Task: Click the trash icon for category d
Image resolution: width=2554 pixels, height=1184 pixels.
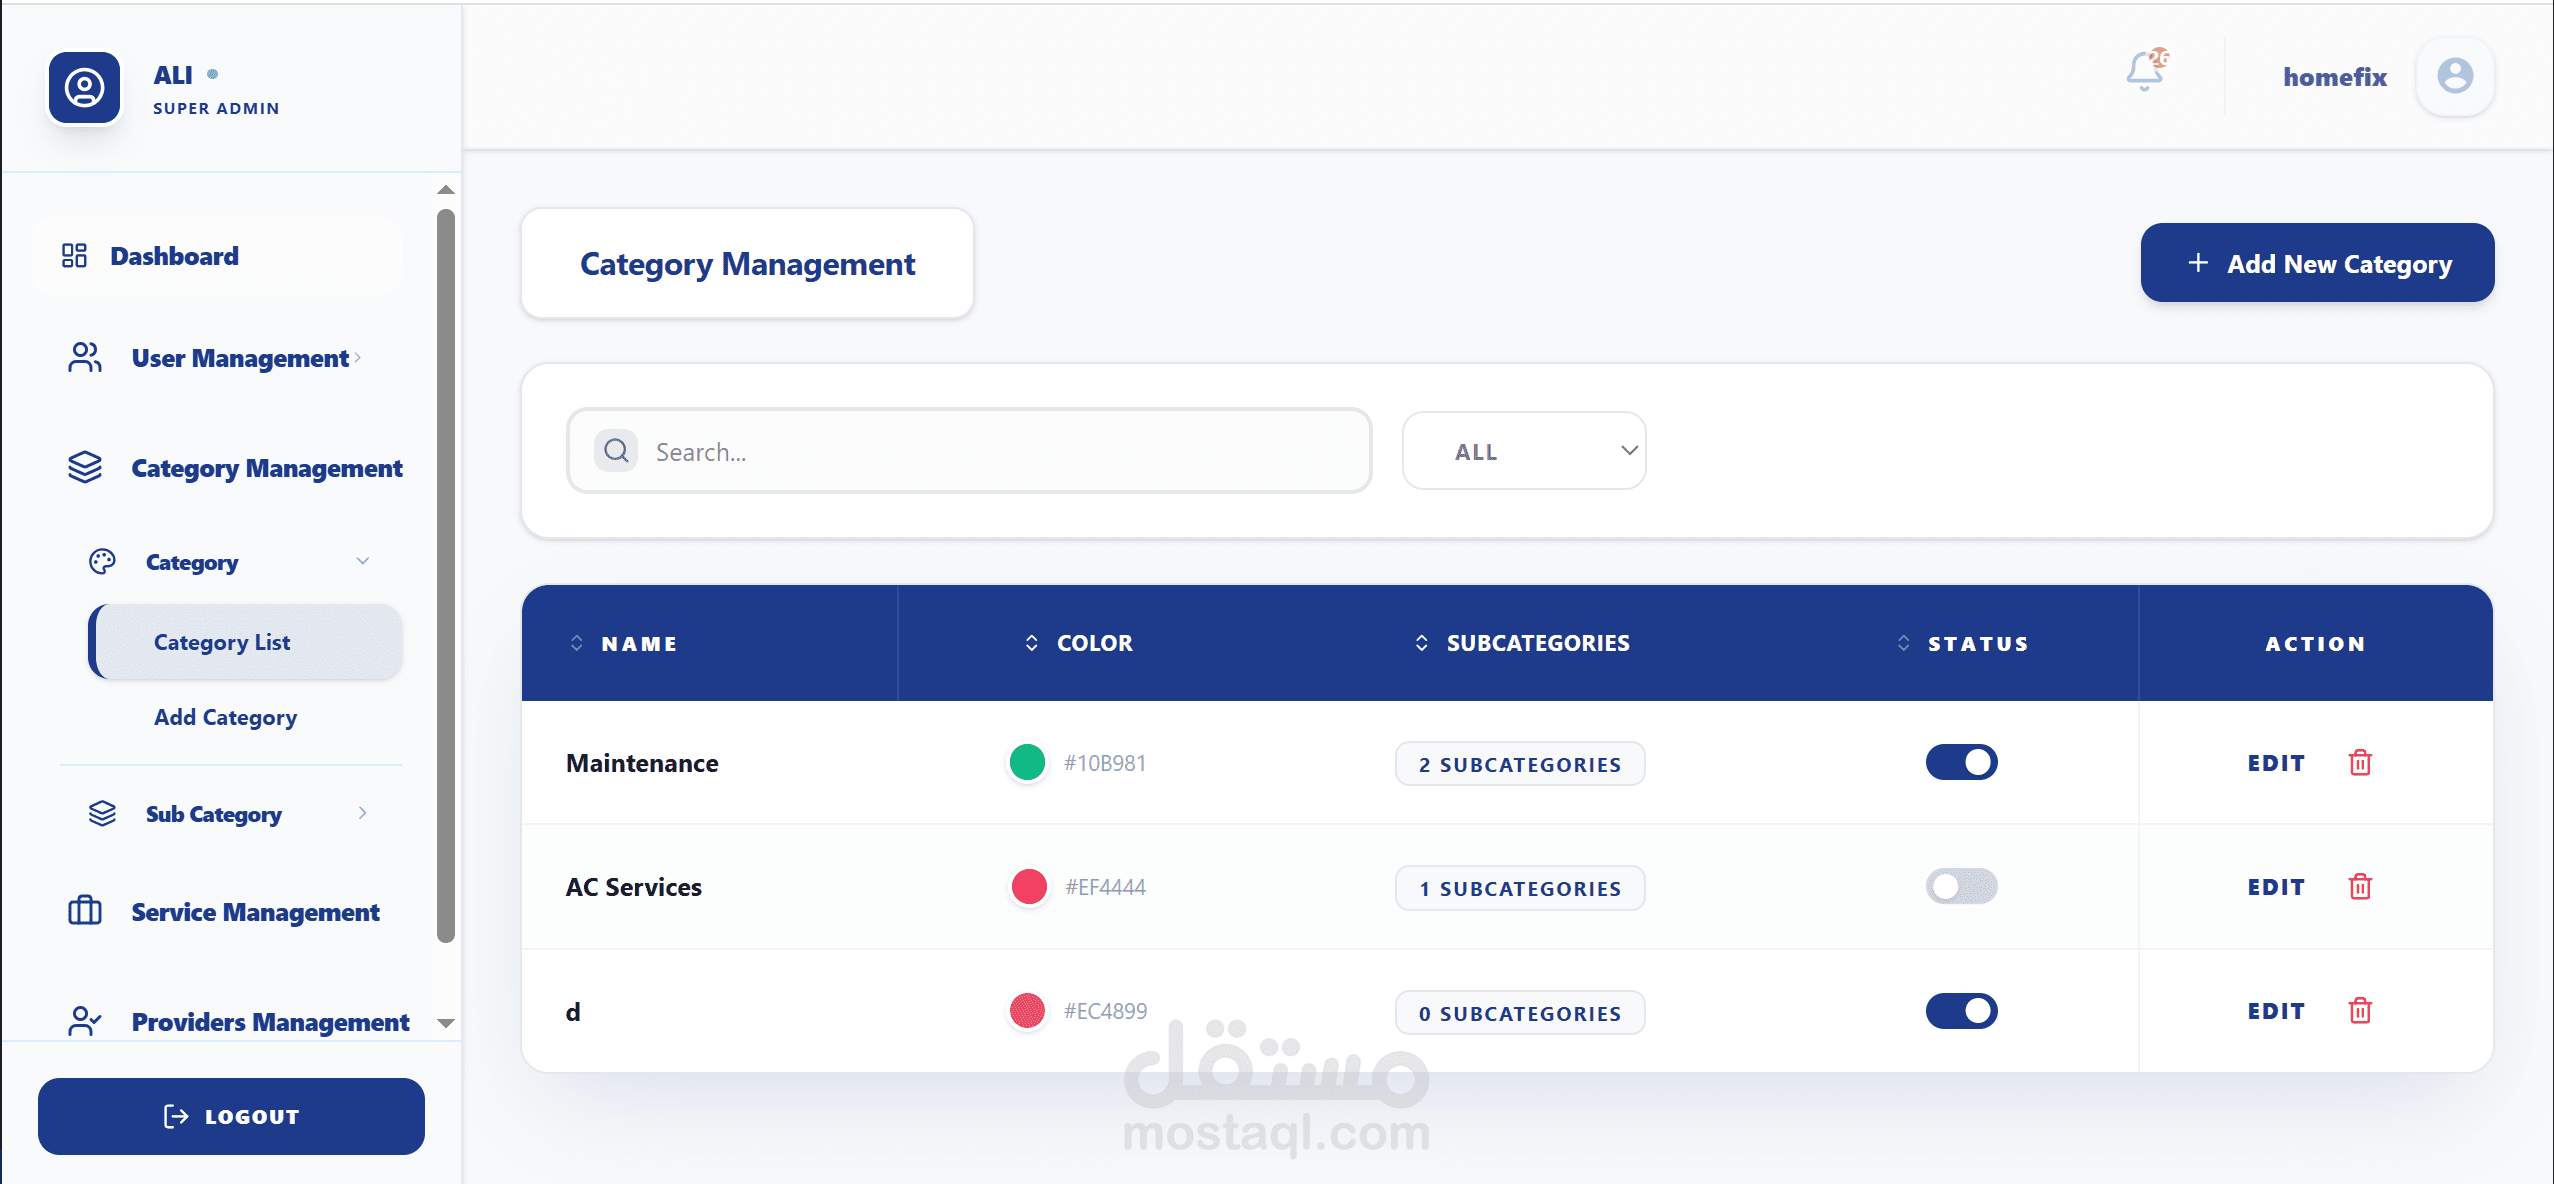Action: click(x=2360, y=1011)
